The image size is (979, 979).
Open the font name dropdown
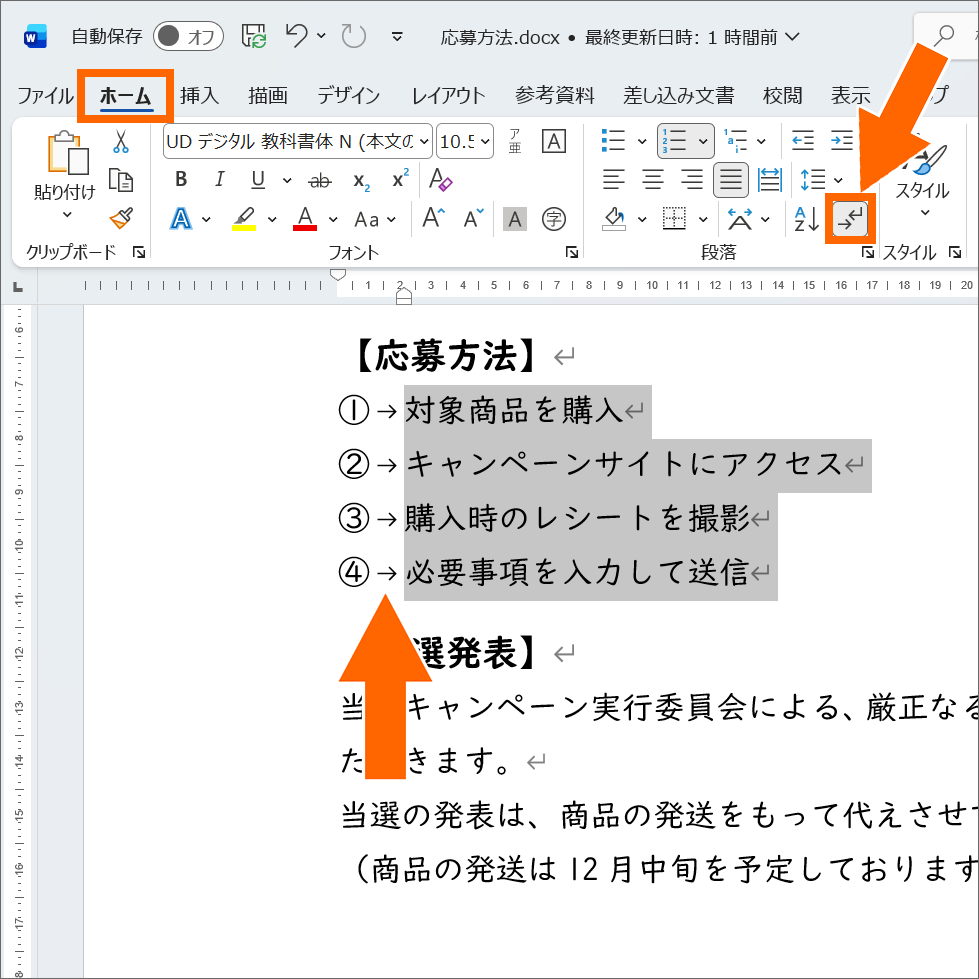tap(424, 141)
